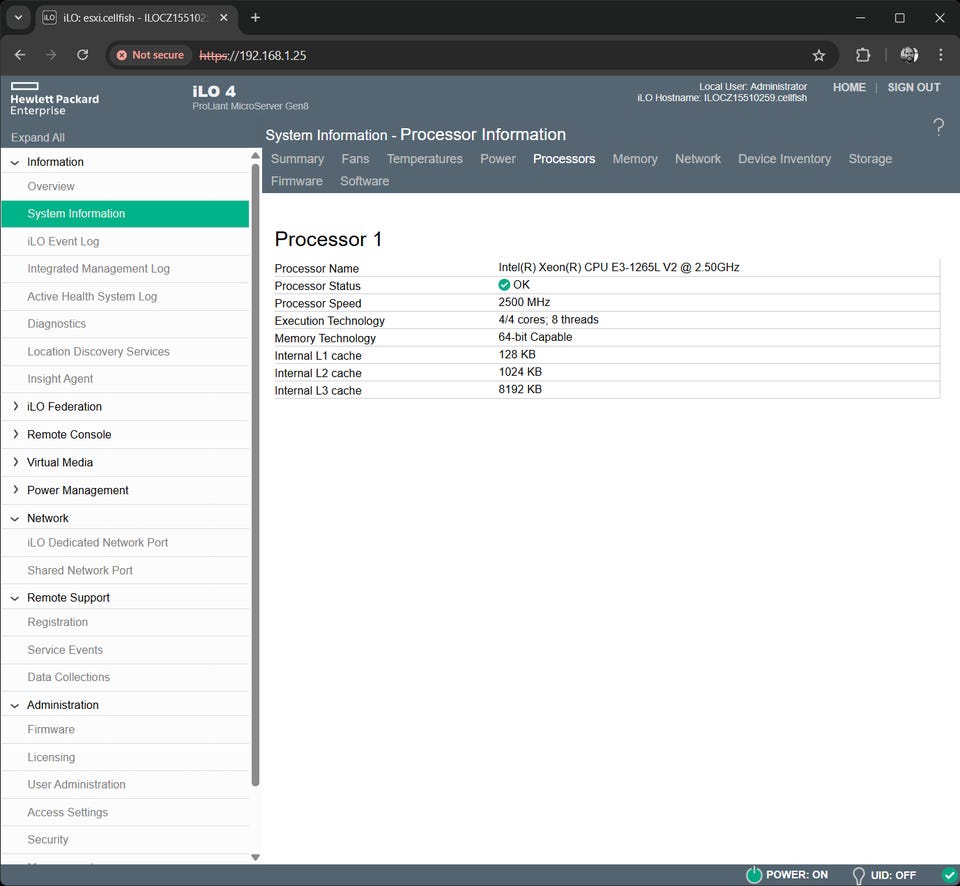Expand the Remote Console section
This screenshot has height=886, width=960.
tap(15, 435)
